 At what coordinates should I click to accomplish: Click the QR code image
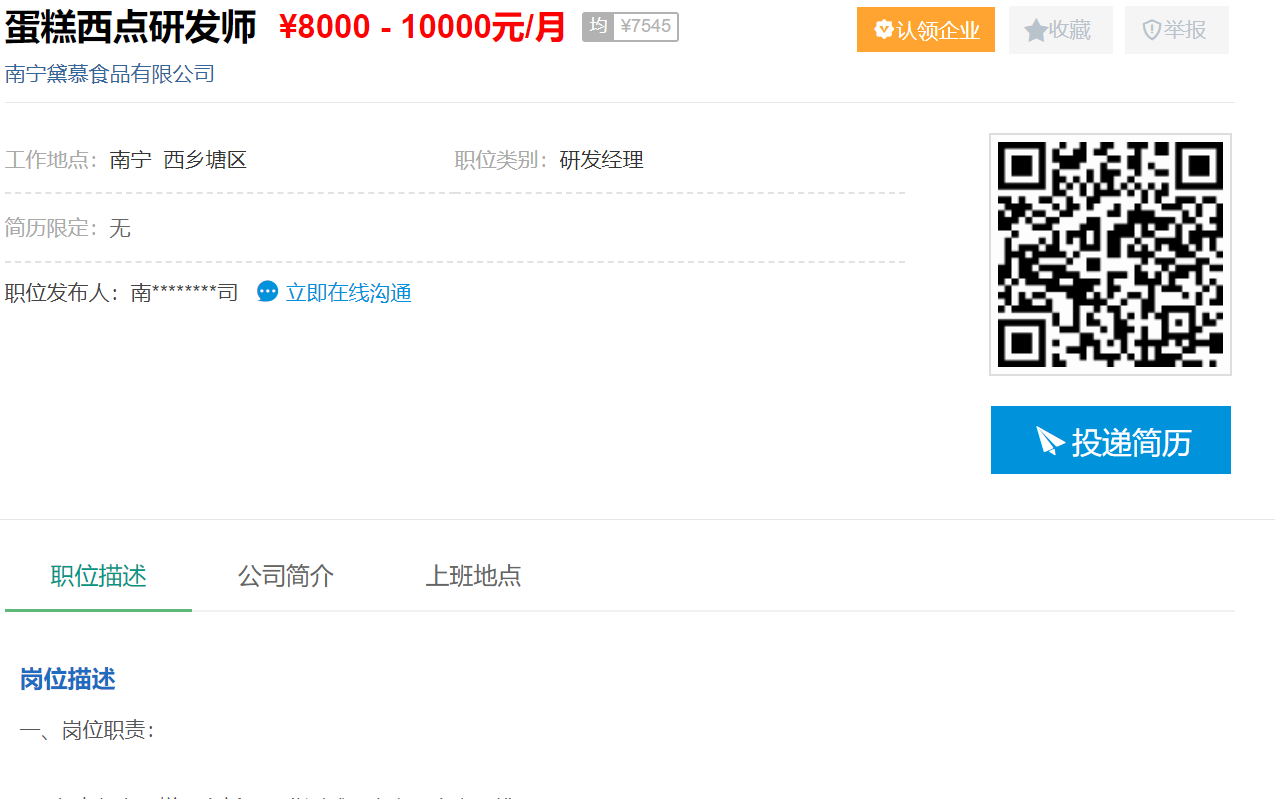[1110, 254]
